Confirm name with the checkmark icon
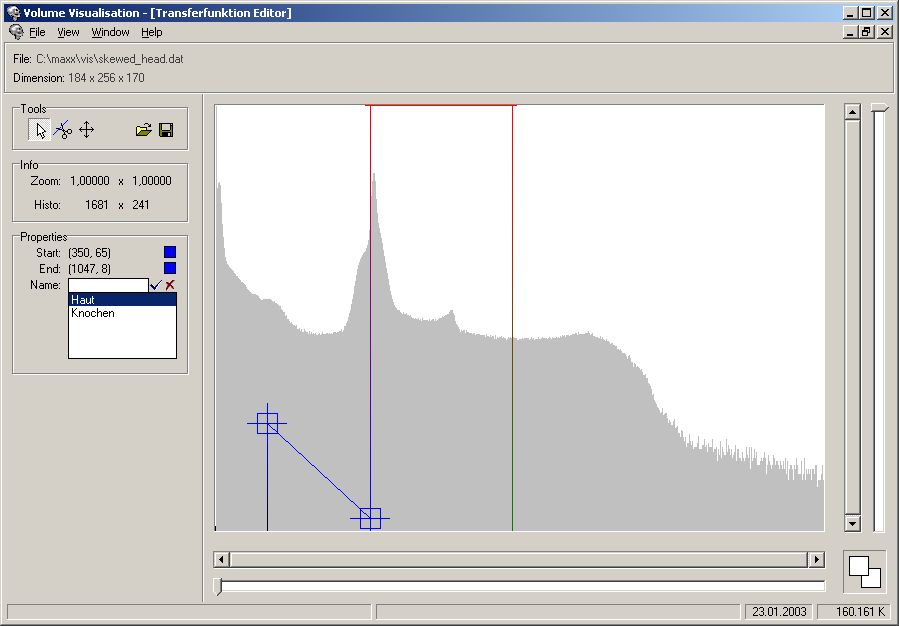The width and height of the screenshot is (899, 626). [155, 285]
